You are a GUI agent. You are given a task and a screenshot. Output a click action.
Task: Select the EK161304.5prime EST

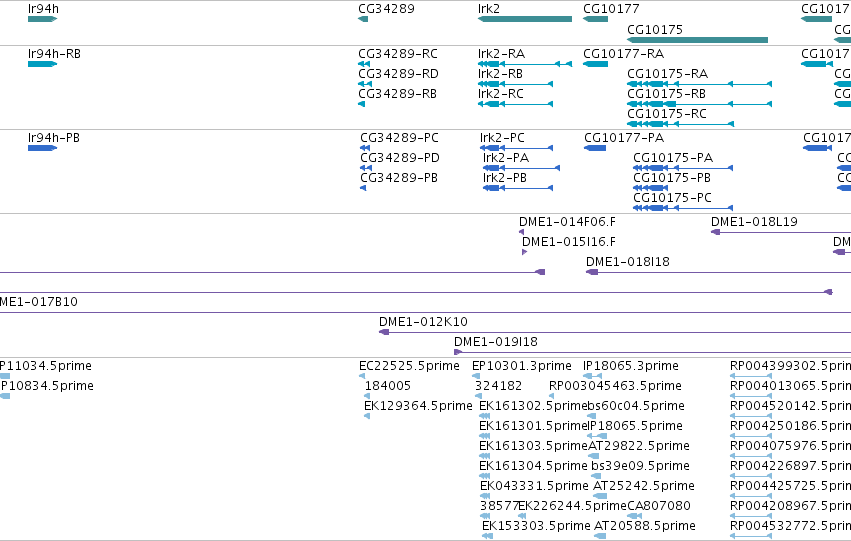(485, 476)
